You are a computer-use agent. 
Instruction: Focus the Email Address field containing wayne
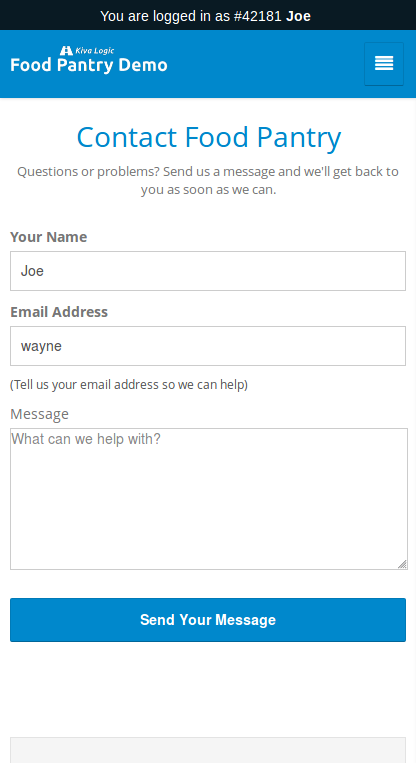click(208, 346)
